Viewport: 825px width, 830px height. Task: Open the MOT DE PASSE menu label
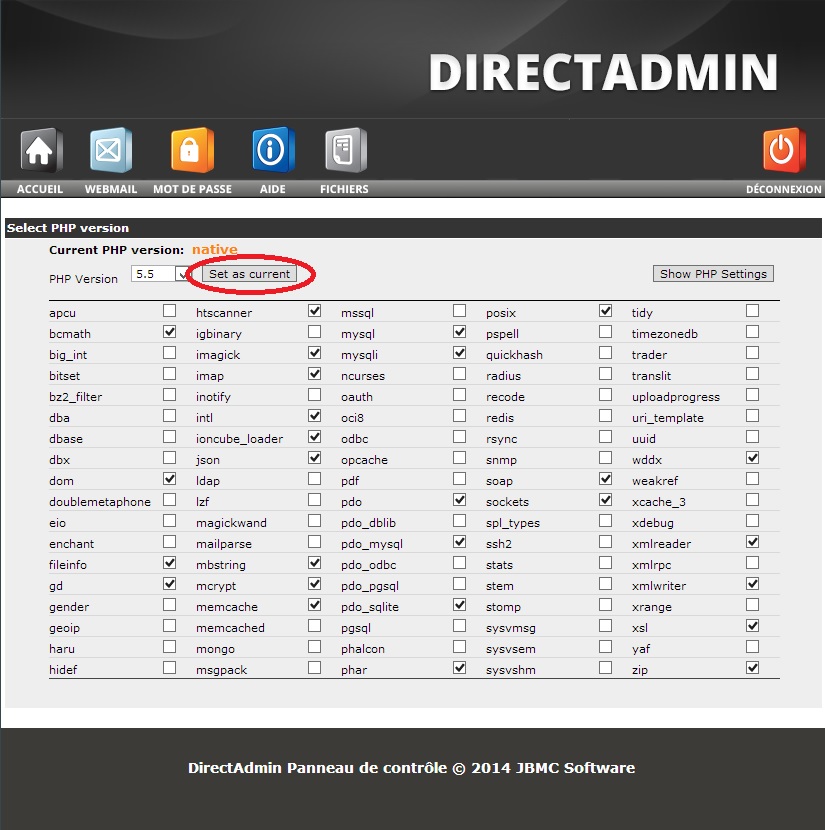192,189
